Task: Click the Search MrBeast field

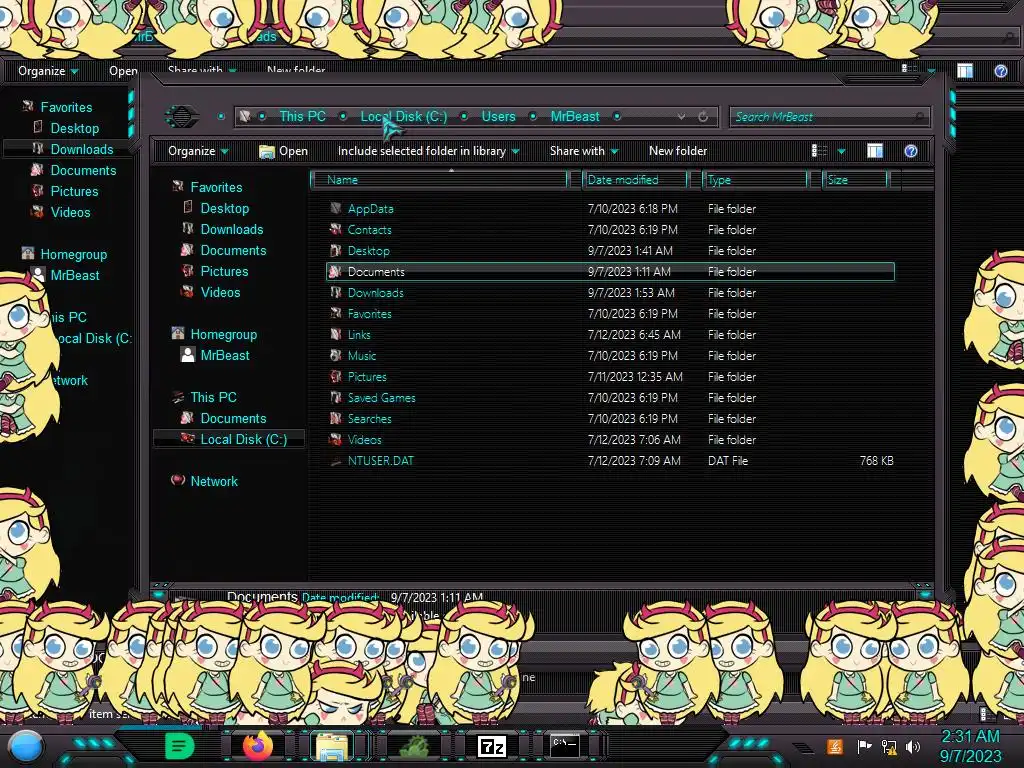Action: click(x=829, y=117)
